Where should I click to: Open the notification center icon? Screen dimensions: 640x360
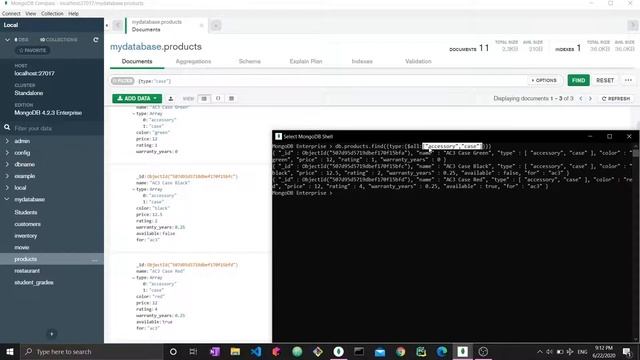(x=627, y=351)
